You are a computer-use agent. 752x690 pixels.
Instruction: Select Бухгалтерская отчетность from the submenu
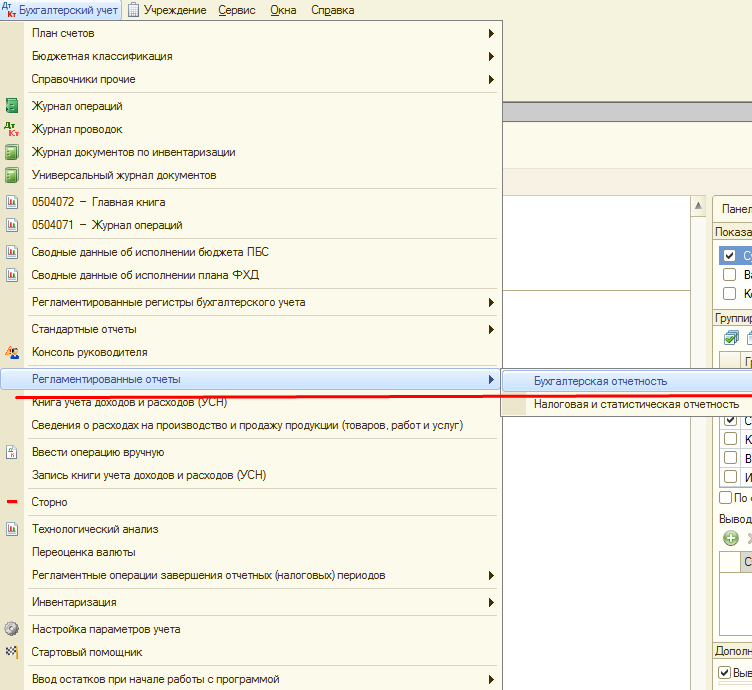[600, 381]
